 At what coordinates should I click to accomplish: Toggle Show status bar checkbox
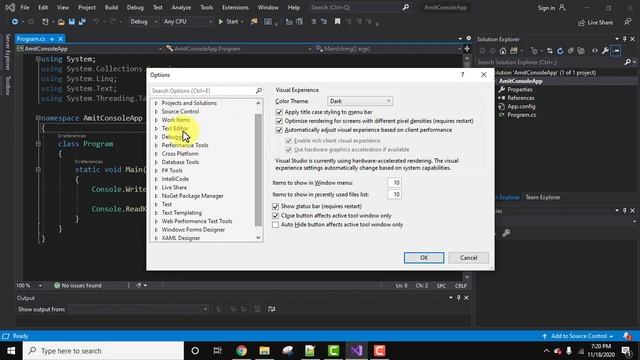coord(276,206)
